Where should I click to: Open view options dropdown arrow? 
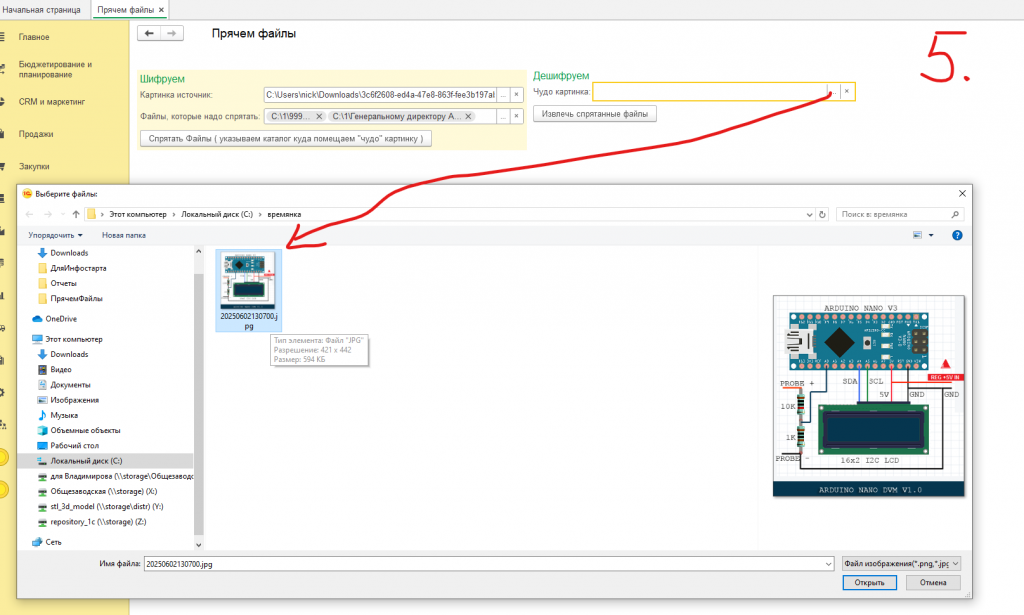931,235
